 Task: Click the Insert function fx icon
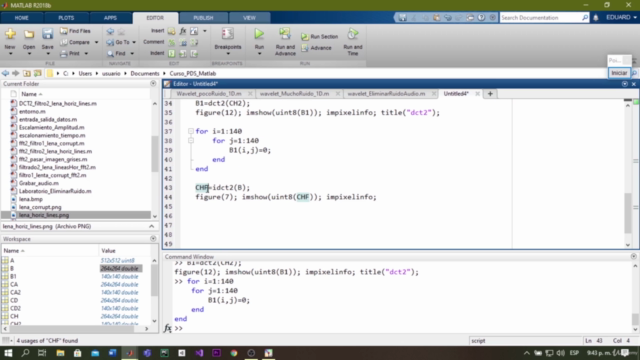coord(183,31)
